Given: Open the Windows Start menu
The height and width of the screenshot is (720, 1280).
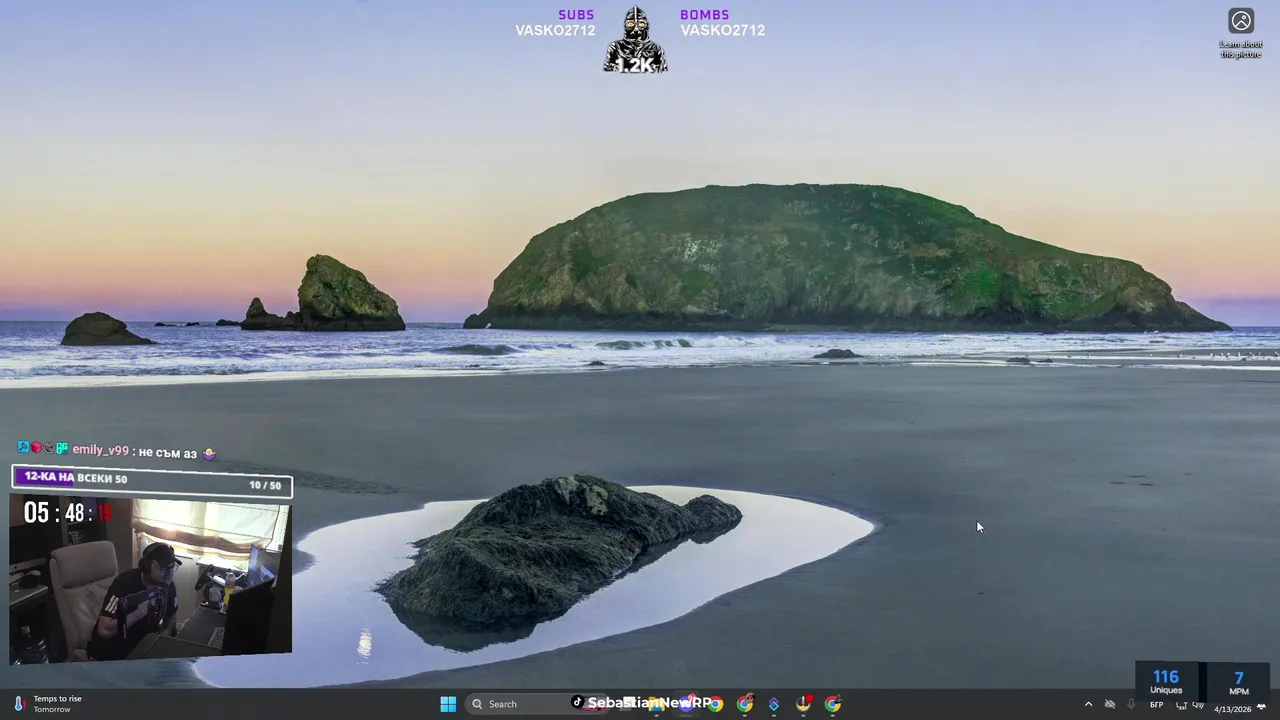Looking at the screenshot, I should point(448,704).
